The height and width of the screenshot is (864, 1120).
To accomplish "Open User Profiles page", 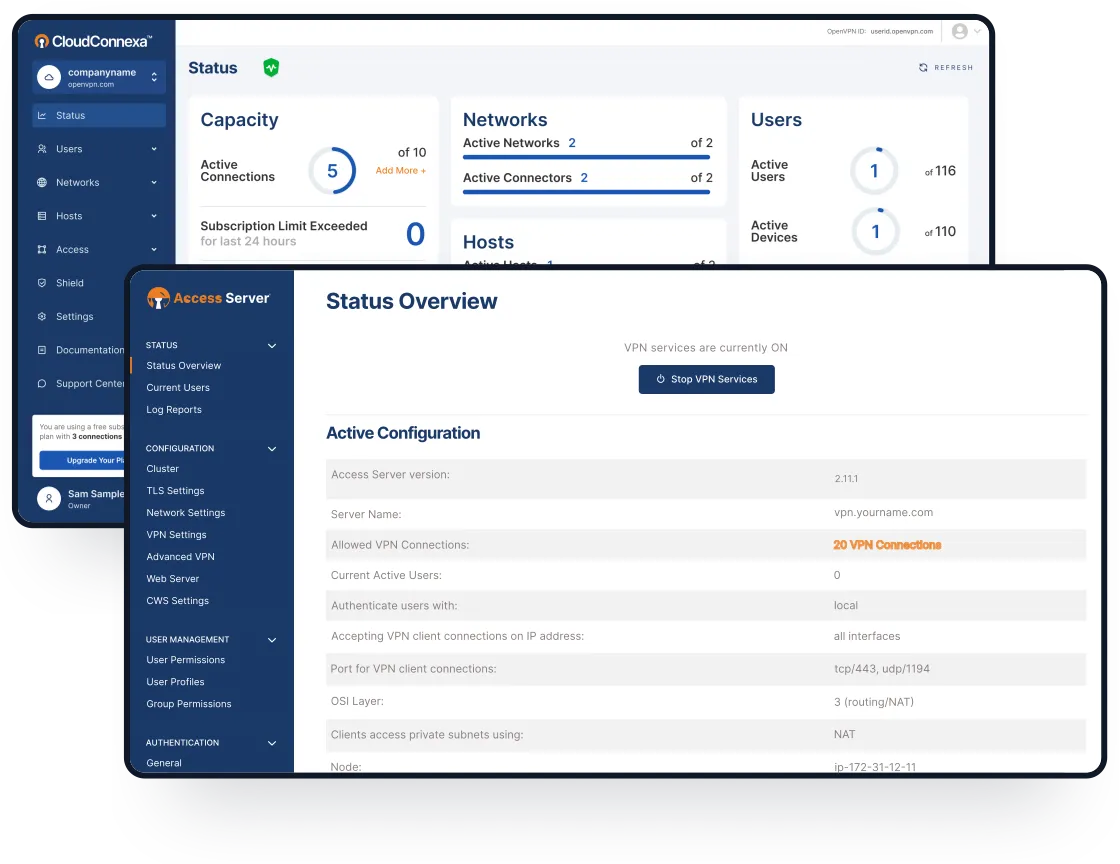I will coord(175,682).
